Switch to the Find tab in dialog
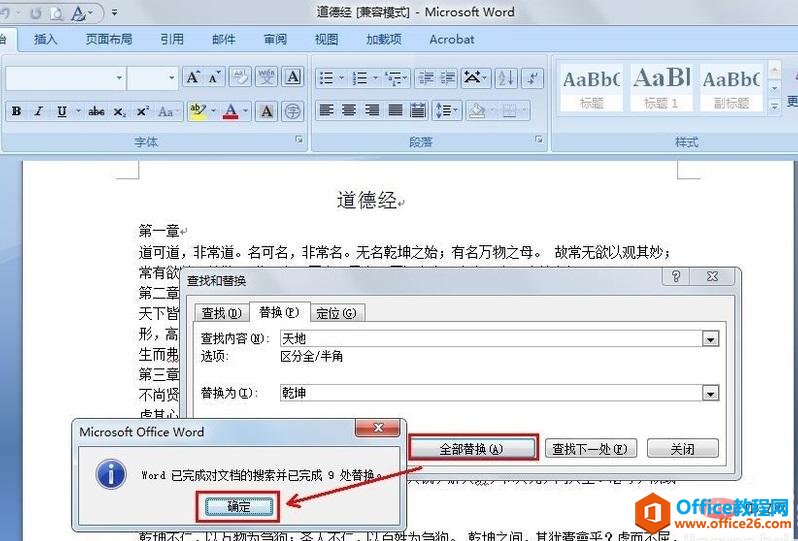The image size is (798, 541). pyautogui.click(x=221, y=313)
